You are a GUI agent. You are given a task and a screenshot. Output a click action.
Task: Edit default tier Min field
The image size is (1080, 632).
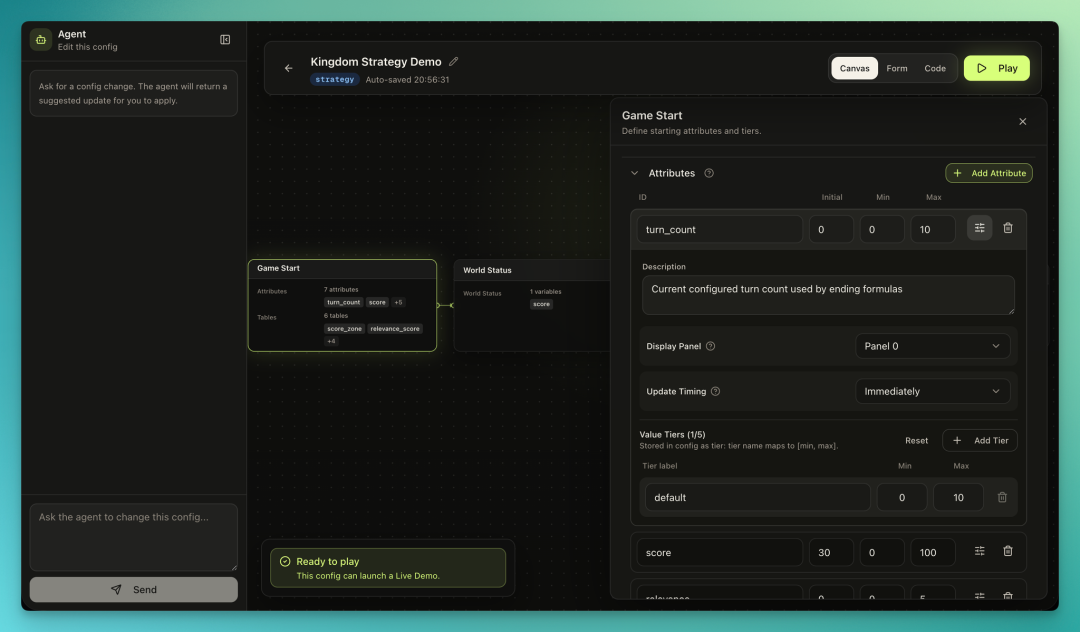[902, 497]
